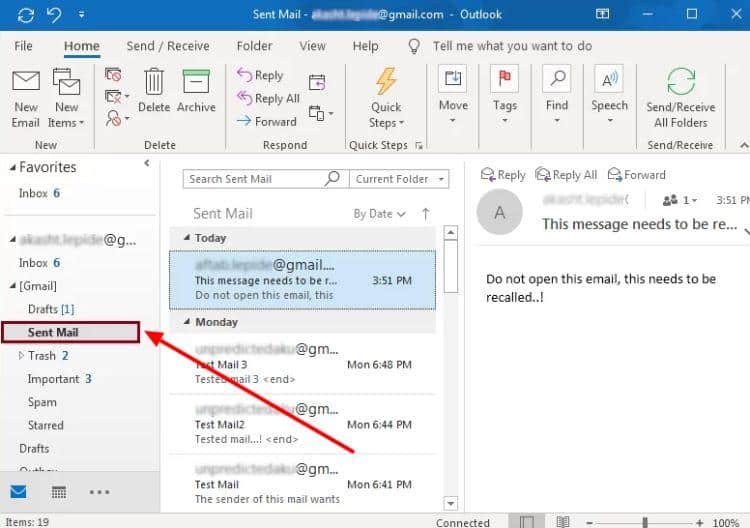Screen dimensions: 750x528
Task: Open the Quick Steps gallery
Action: [386, 99]
